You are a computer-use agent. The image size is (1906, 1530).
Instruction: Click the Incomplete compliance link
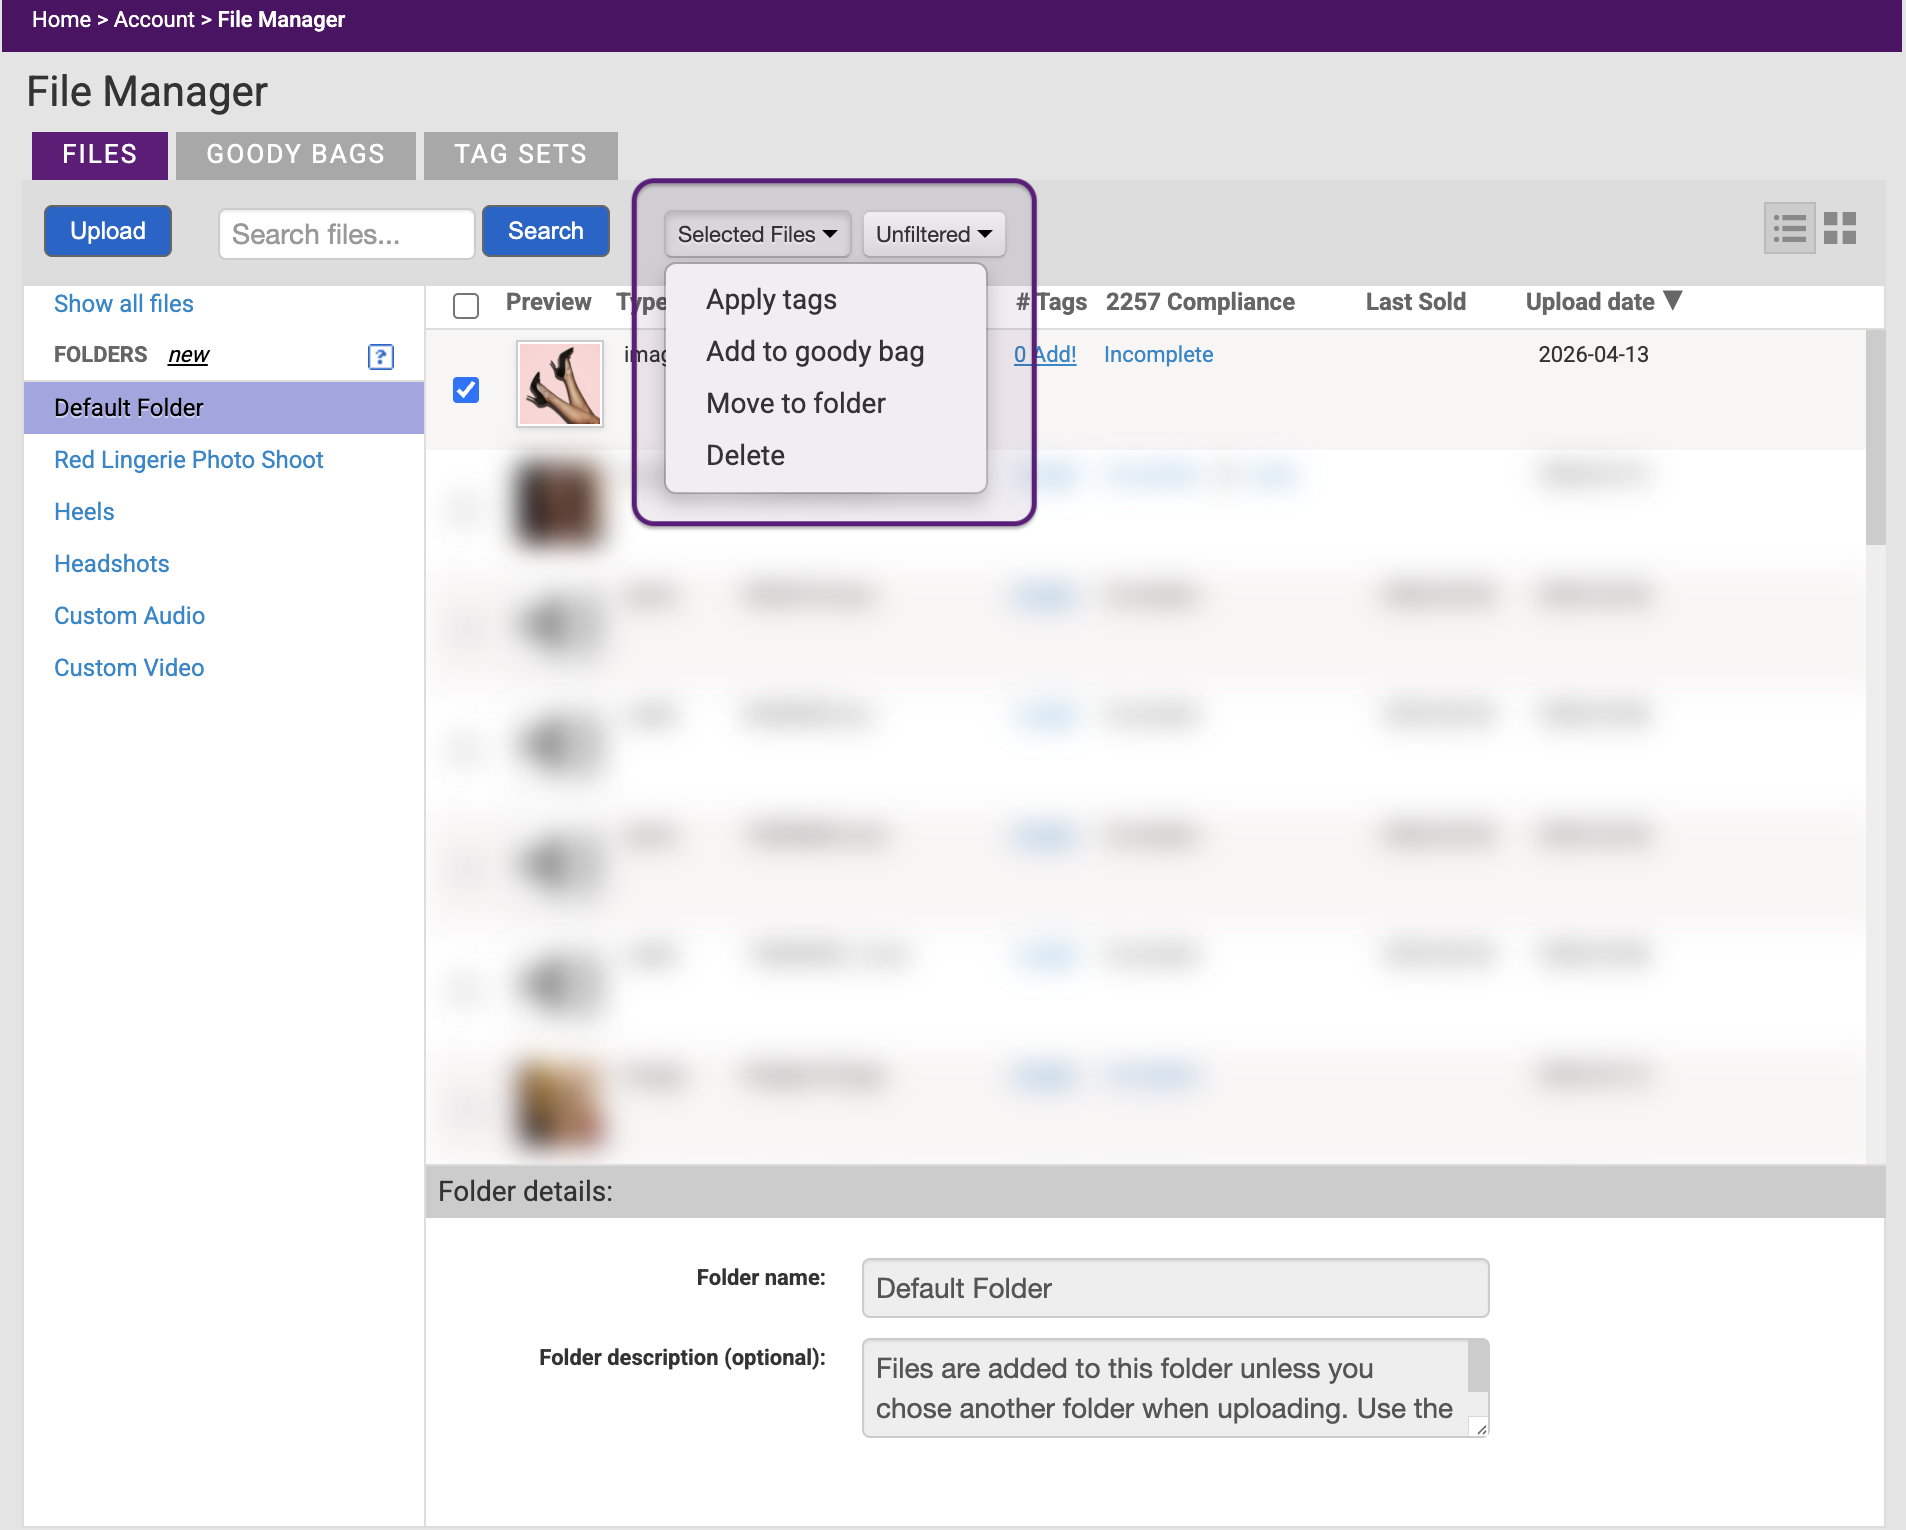(1158, 355)
